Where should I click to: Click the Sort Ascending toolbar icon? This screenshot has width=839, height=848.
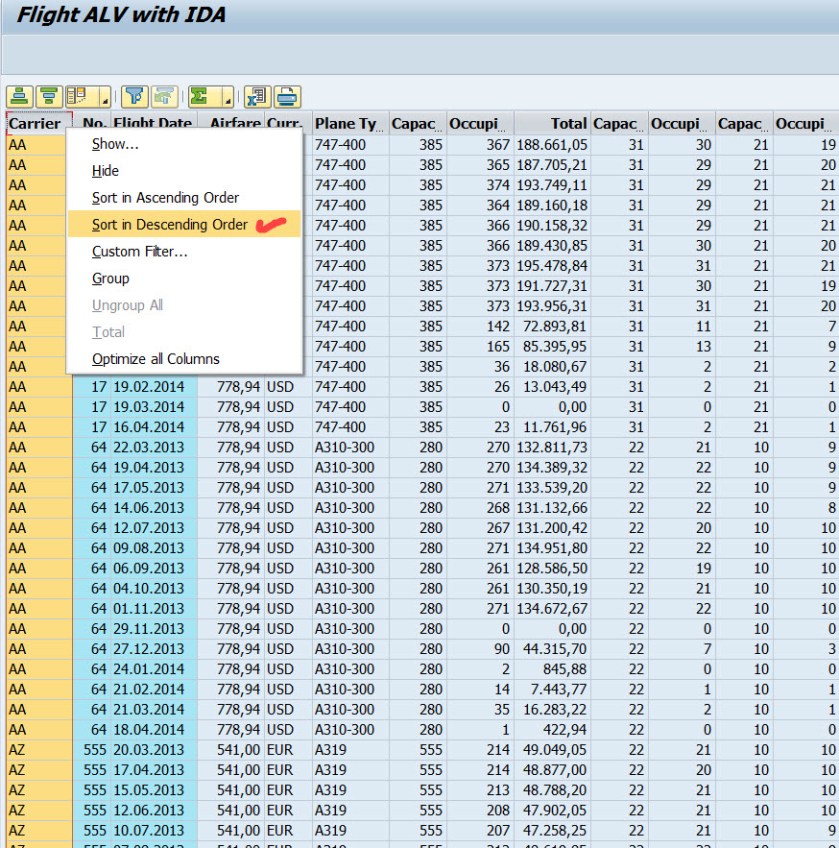tap(19, 96)
